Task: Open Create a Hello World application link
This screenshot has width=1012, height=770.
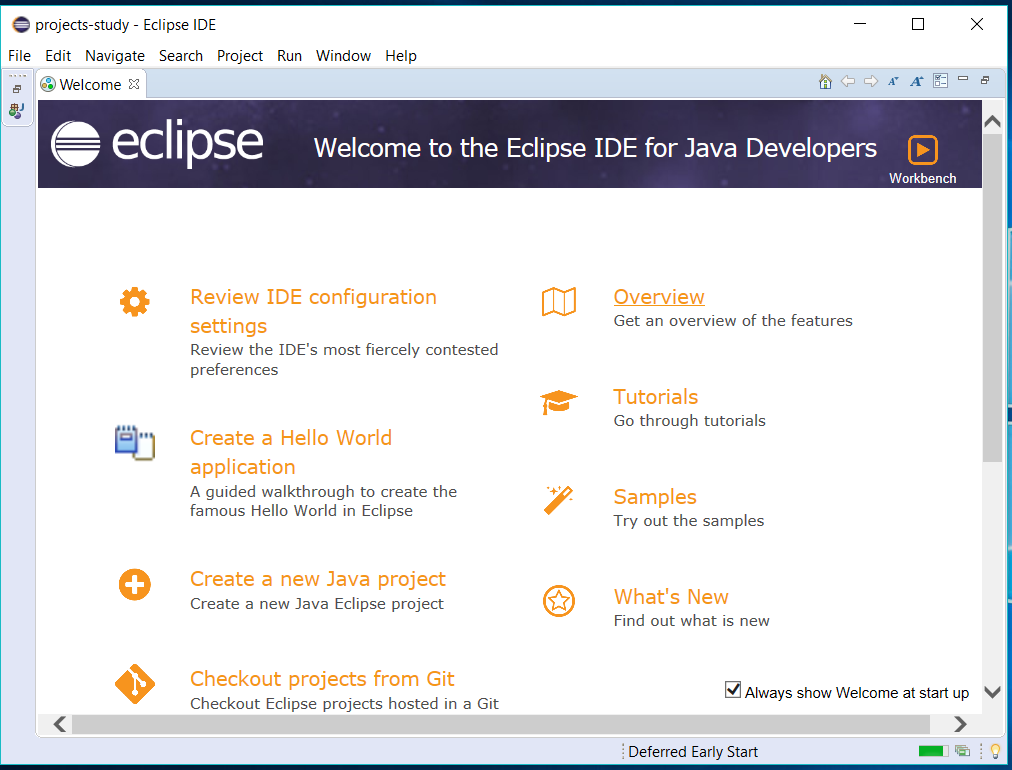Action: click(x=290, y=452)
